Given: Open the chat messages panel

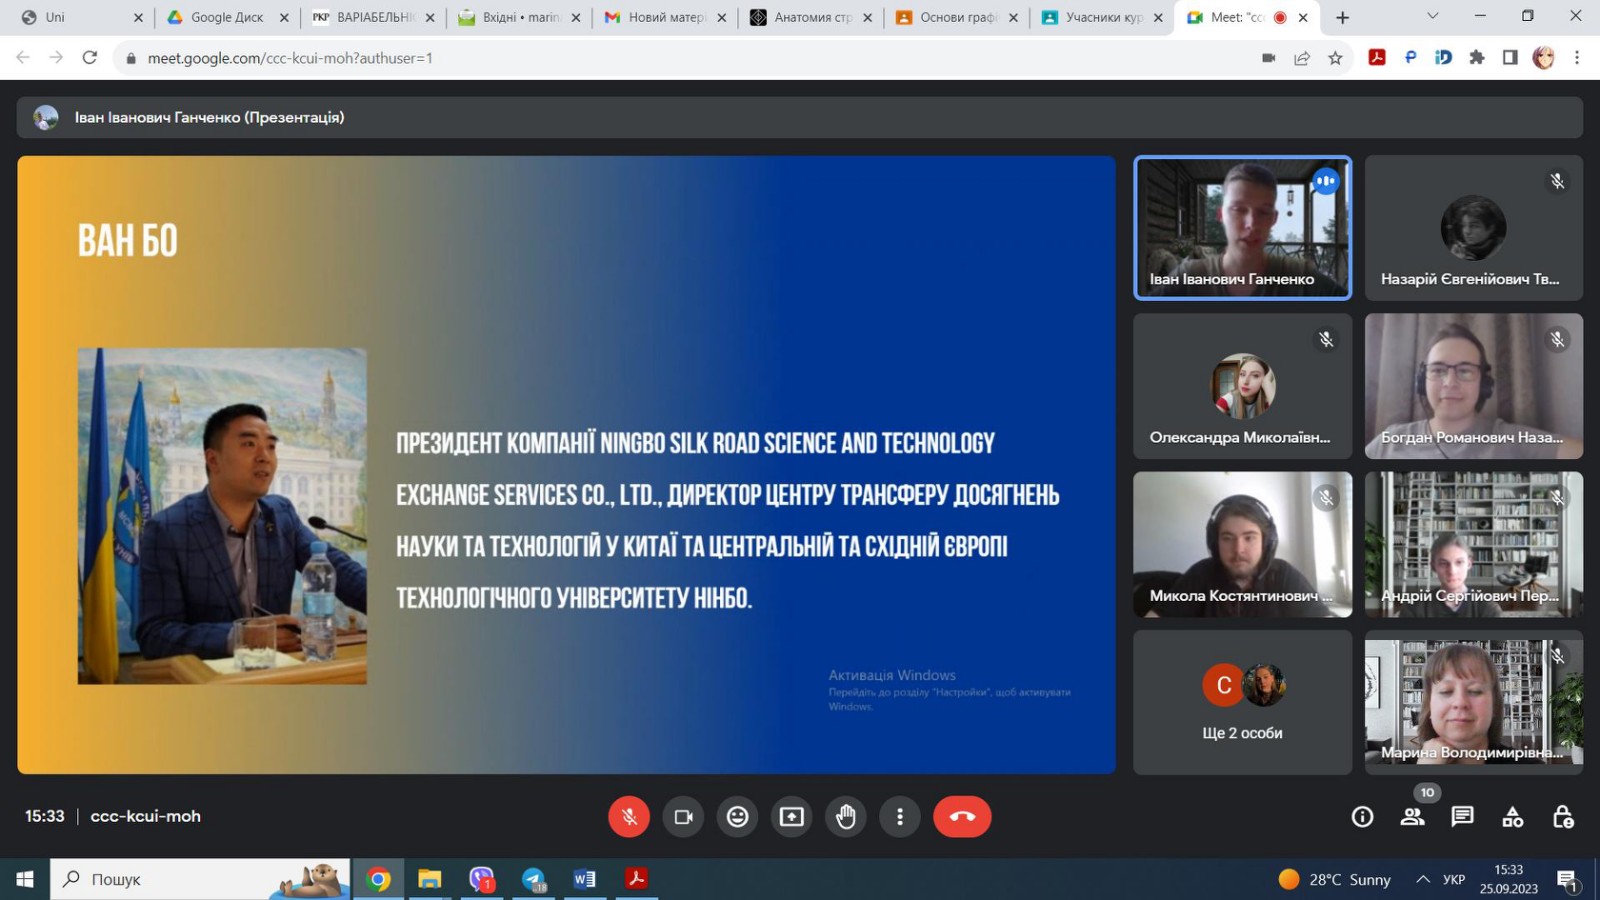Looking at the screenshot, I should pos(1462,817).
